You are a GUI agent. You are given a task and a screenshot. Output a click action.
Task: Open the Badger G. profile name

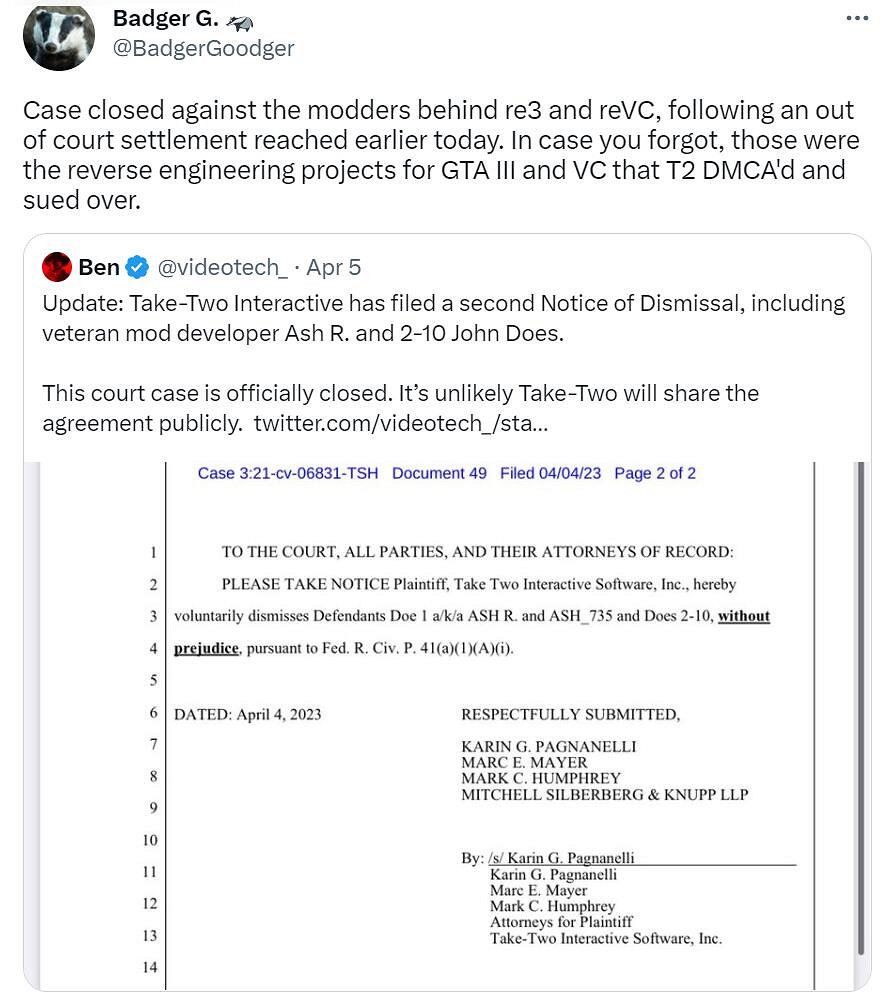164,18
